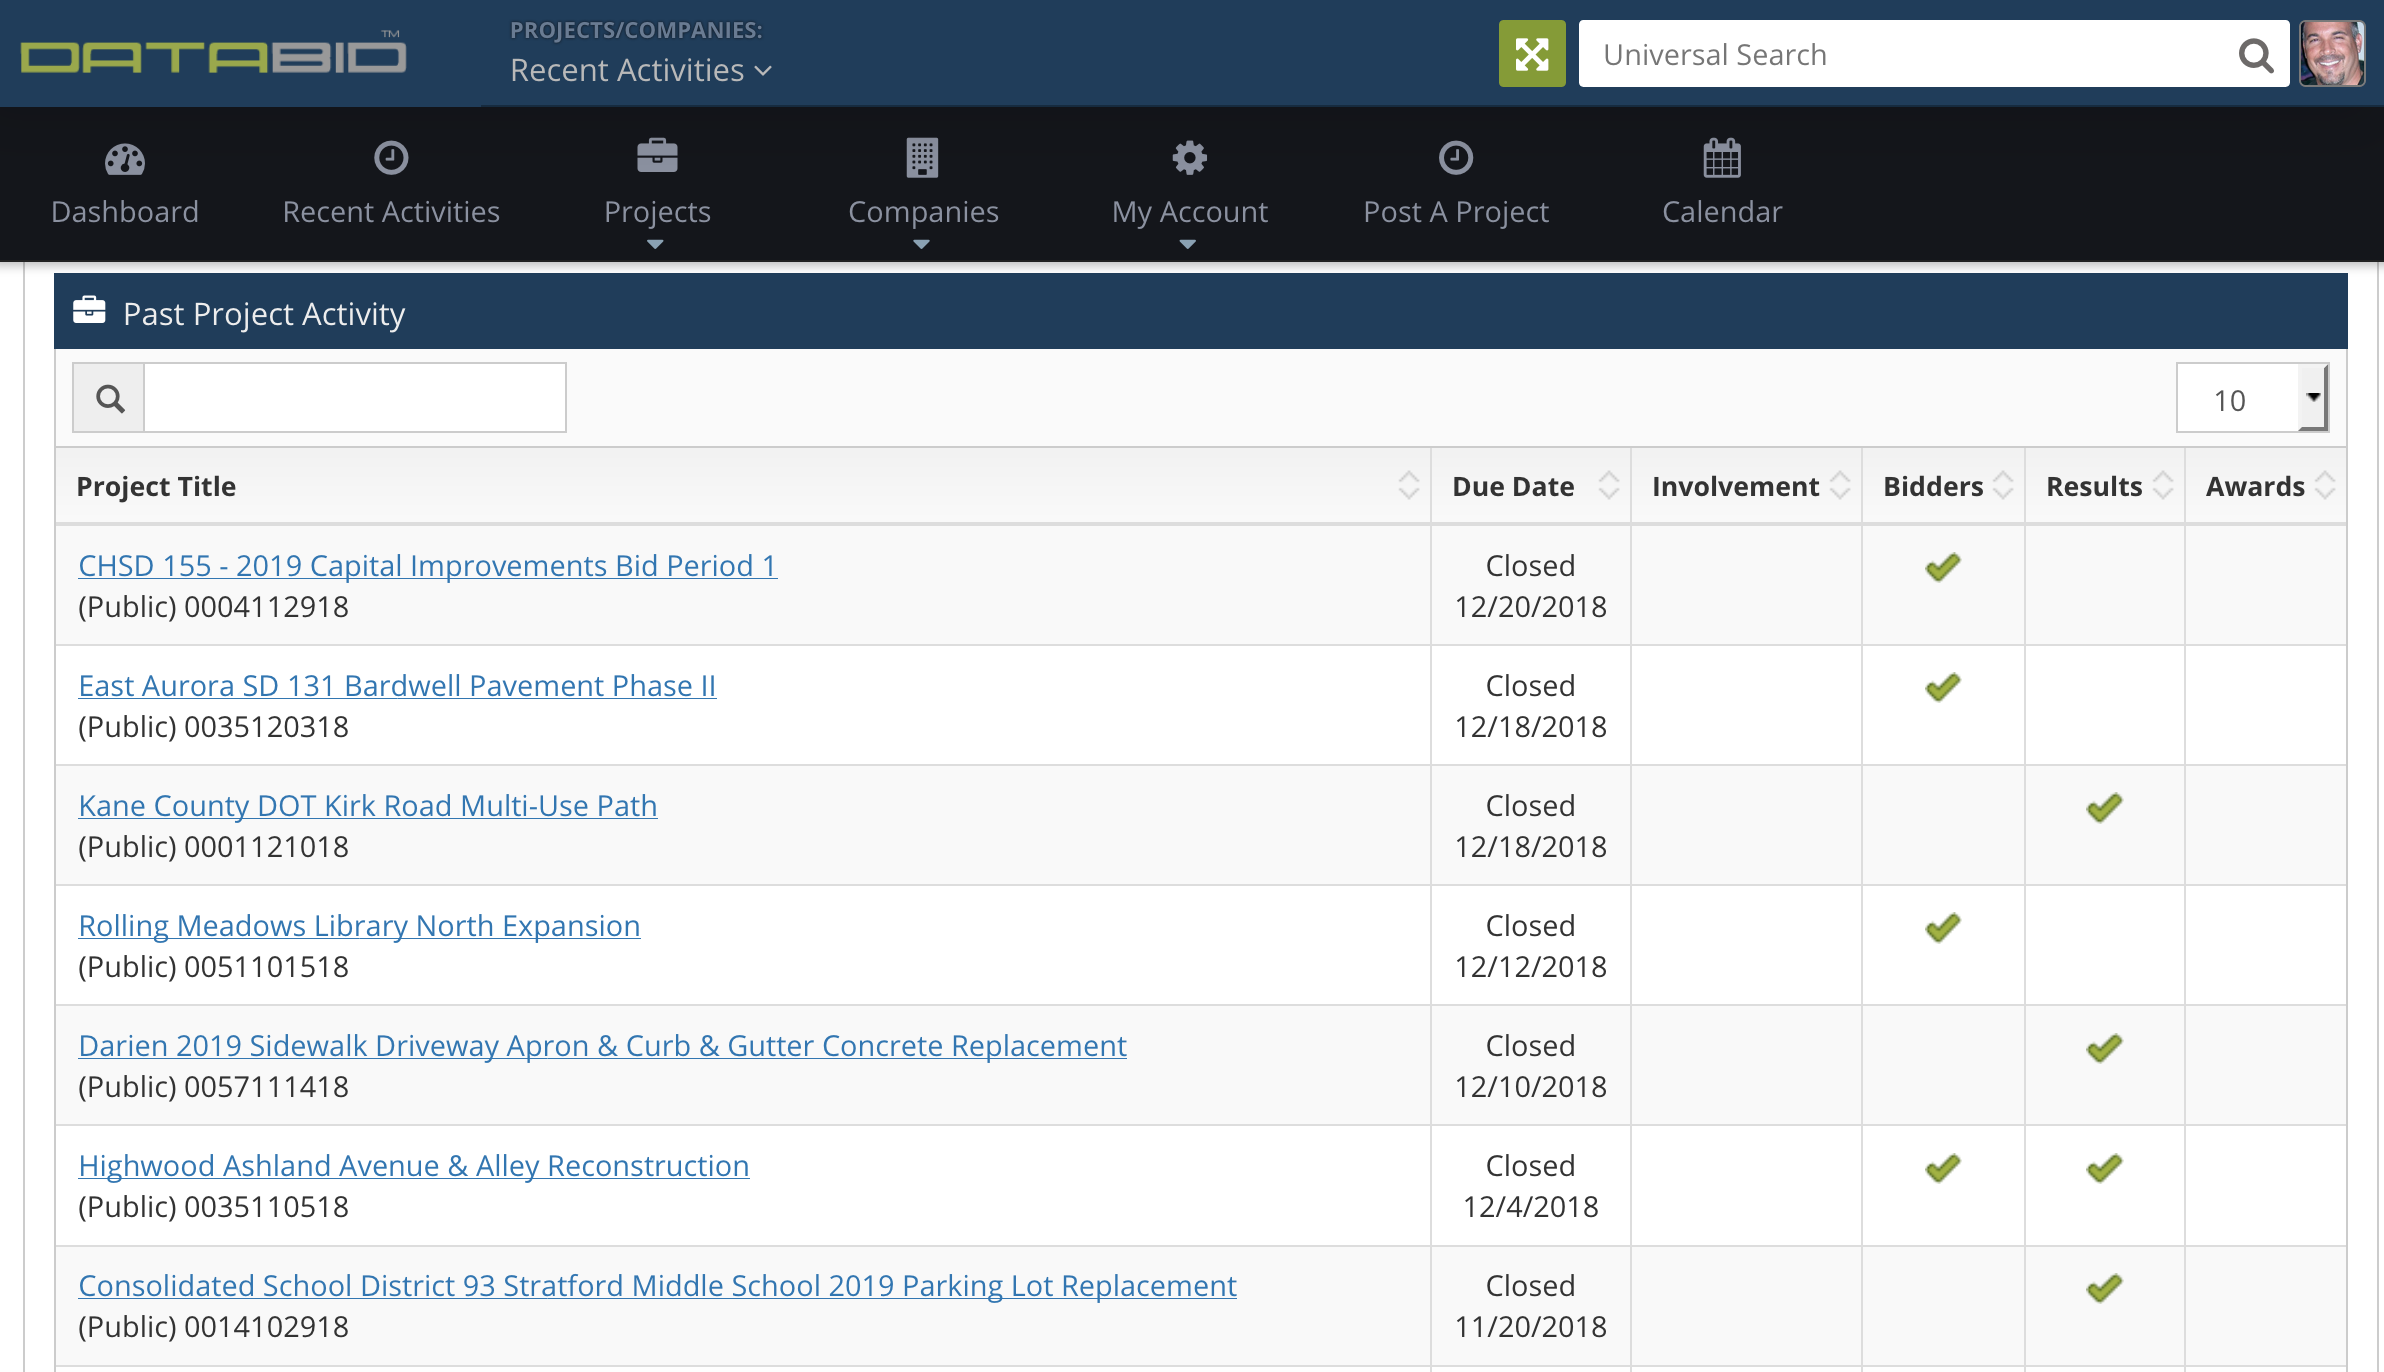Click project number (Public) 0004112918

213,607
